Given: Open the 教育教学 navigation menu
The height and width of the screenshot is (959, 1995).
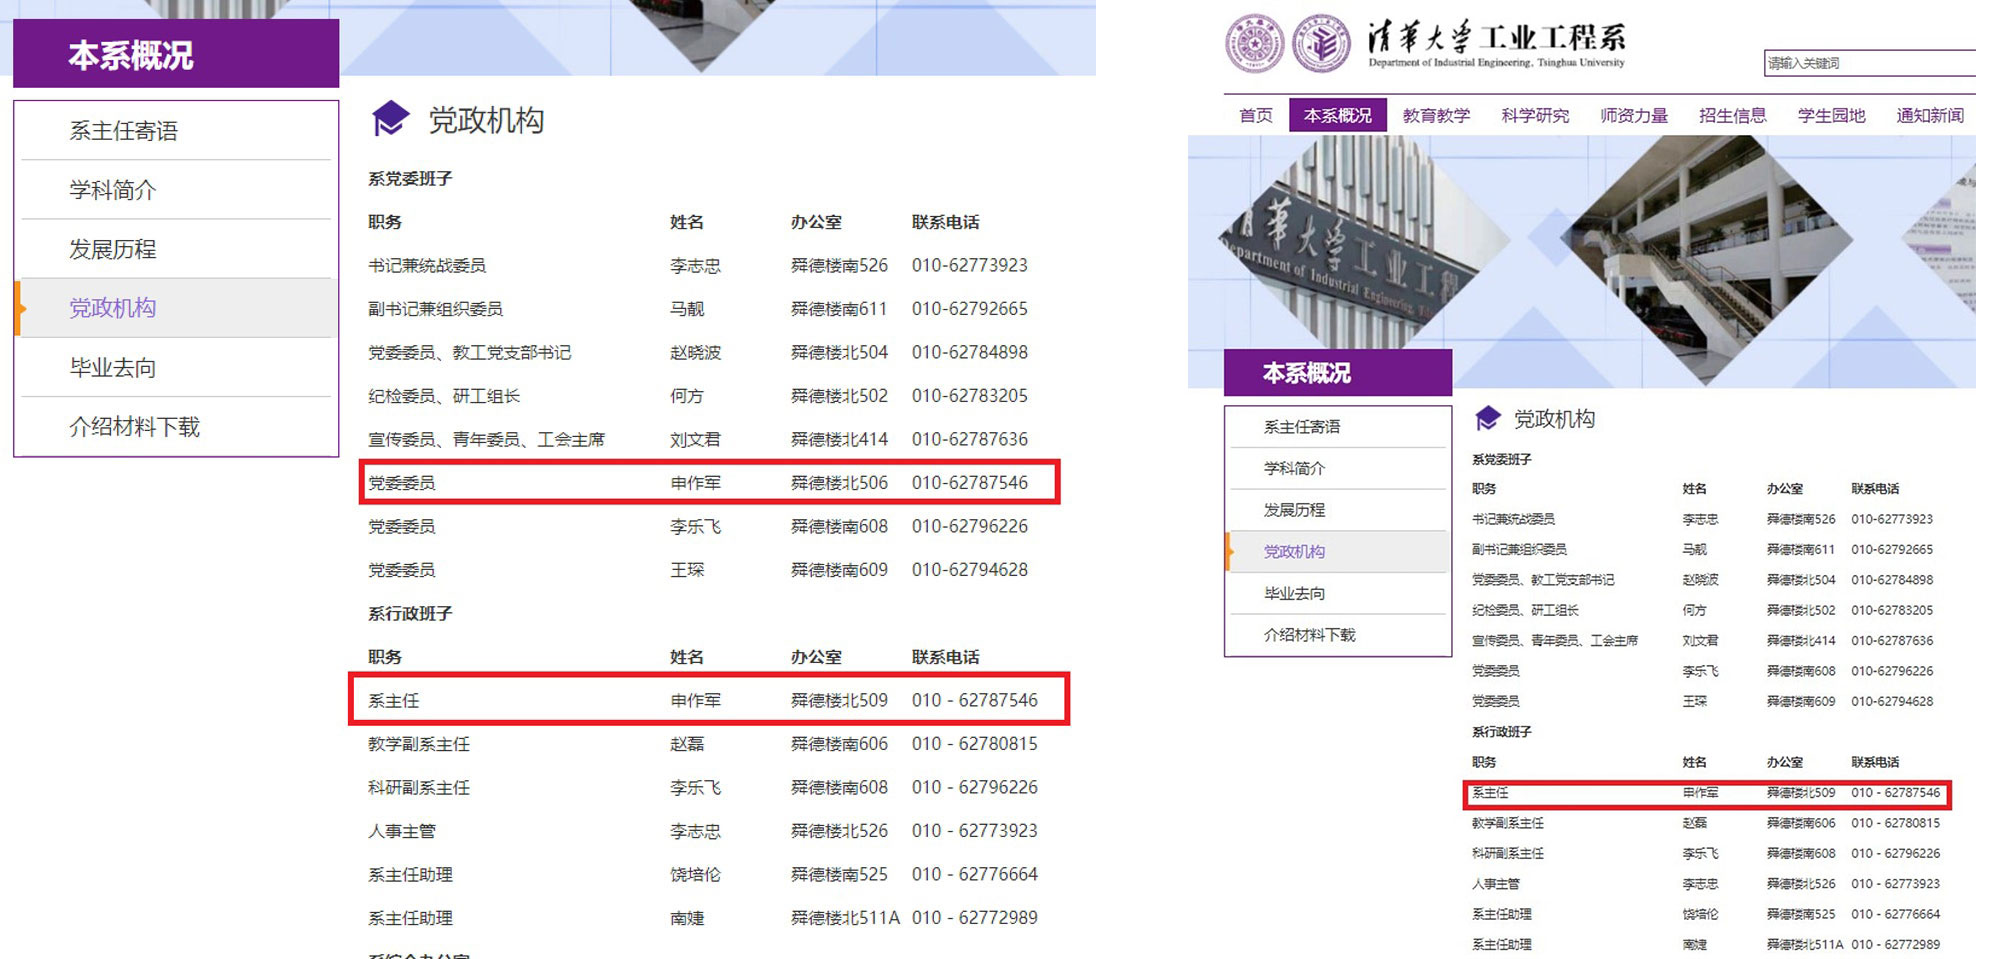Looking at the screenshot, I should point(1436,115).
